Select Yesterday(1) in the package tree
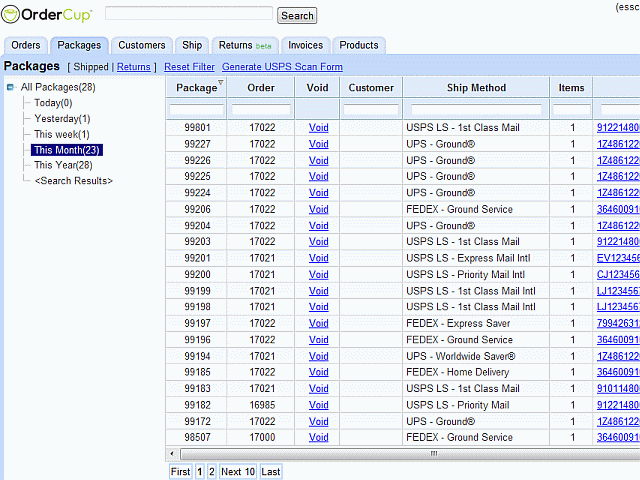 pyautogui.click(x=62, y=119)
